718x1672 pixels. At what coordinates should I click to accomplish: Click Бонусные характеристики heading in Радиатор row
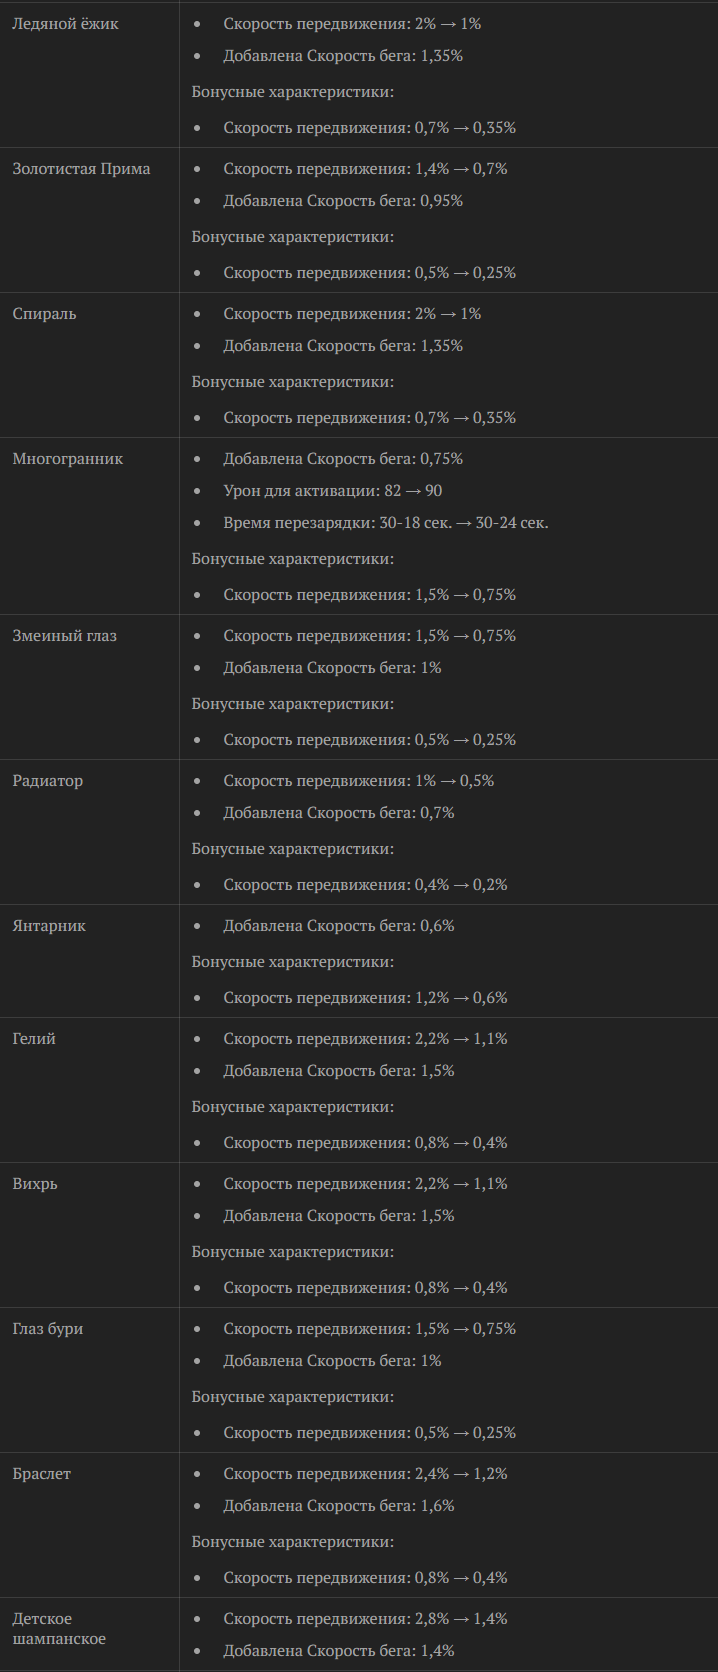(293, 848)
